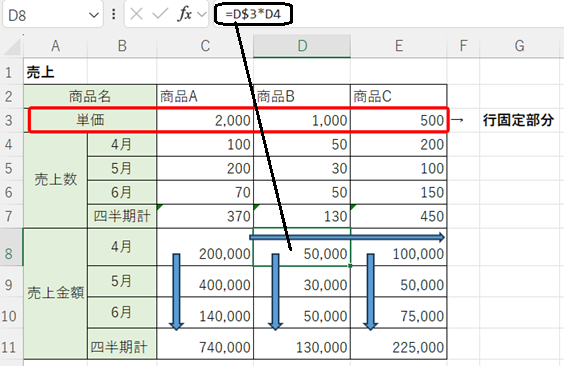
Task: Click the Cancel (X) icon in formula bar
Action: 136,14
